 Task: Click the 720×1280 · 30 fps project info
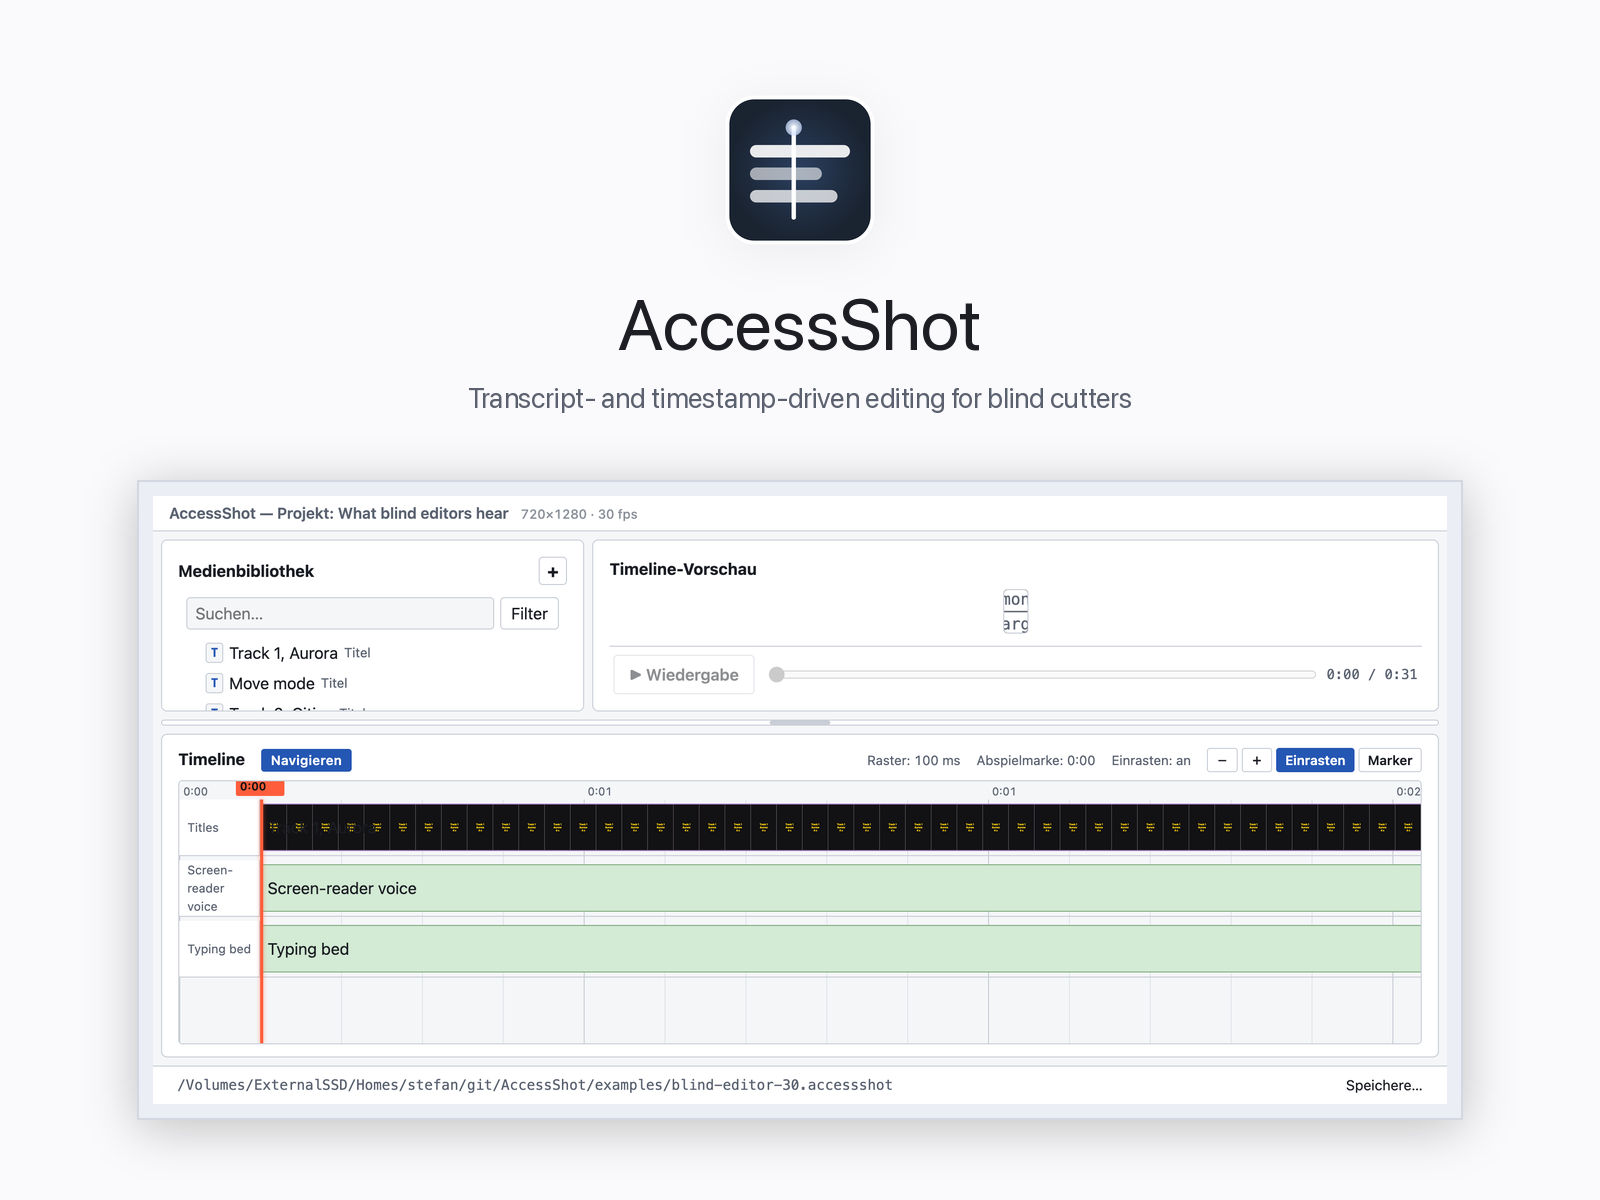pyautogui.click(x=579, y=514)
